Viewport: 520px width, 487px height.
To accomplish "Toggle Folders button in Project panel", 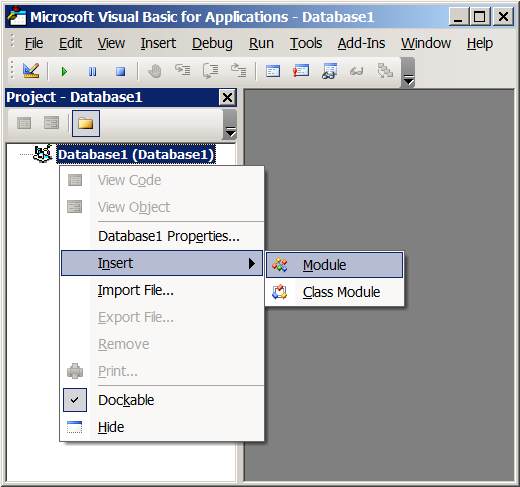I will [86, 123].
